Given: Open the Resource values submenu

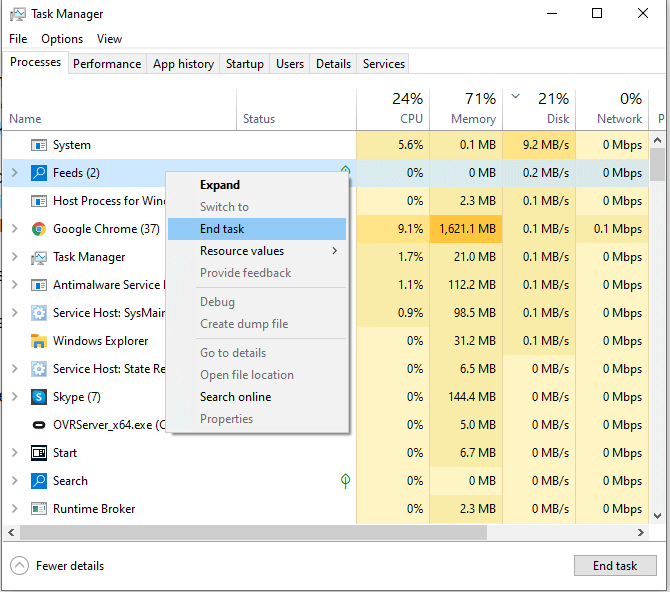Looking at the screenshot, I should (257, 251).
